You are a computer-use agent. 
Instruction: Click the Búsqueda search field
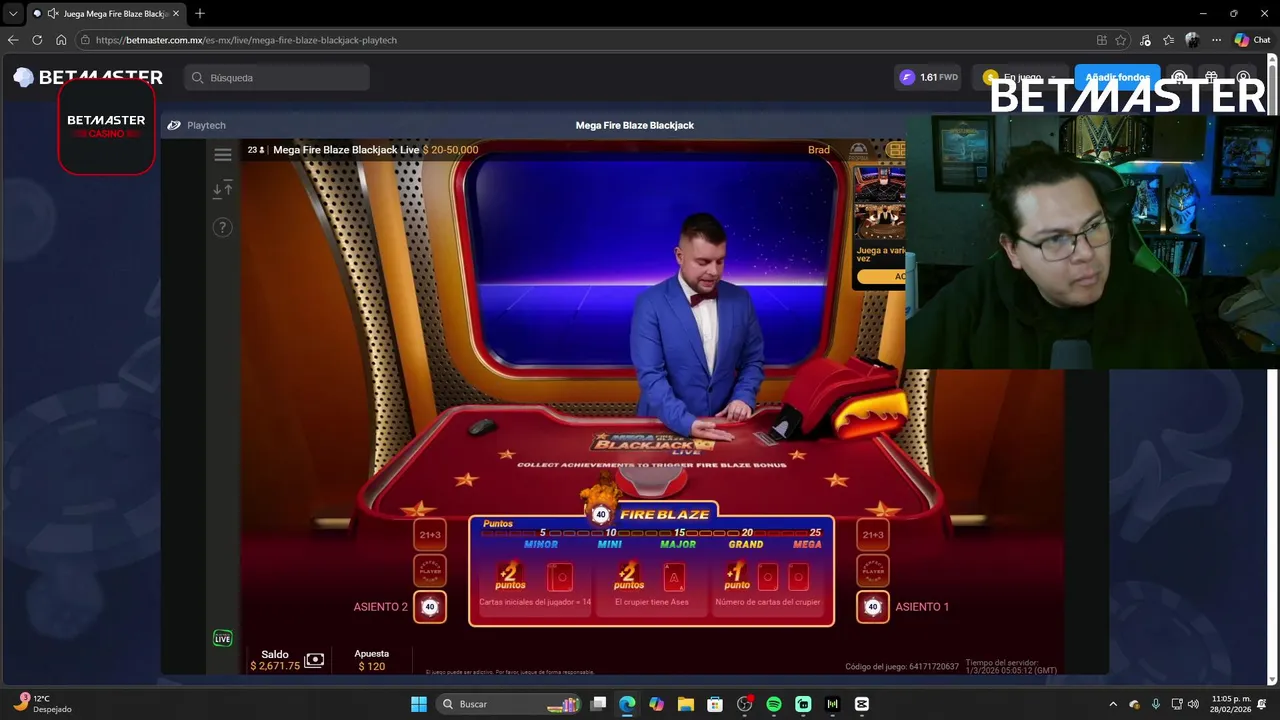click(277, 77)
